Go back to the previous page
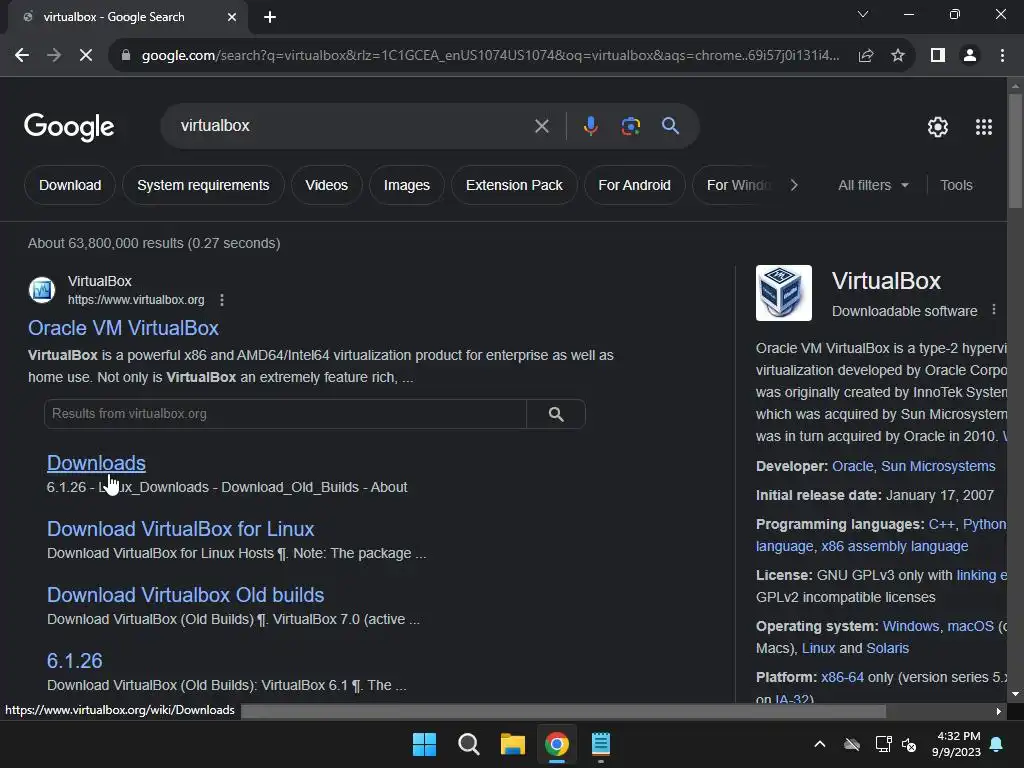Viewport: 1024px width, 768px height. (x=22, y=56)
